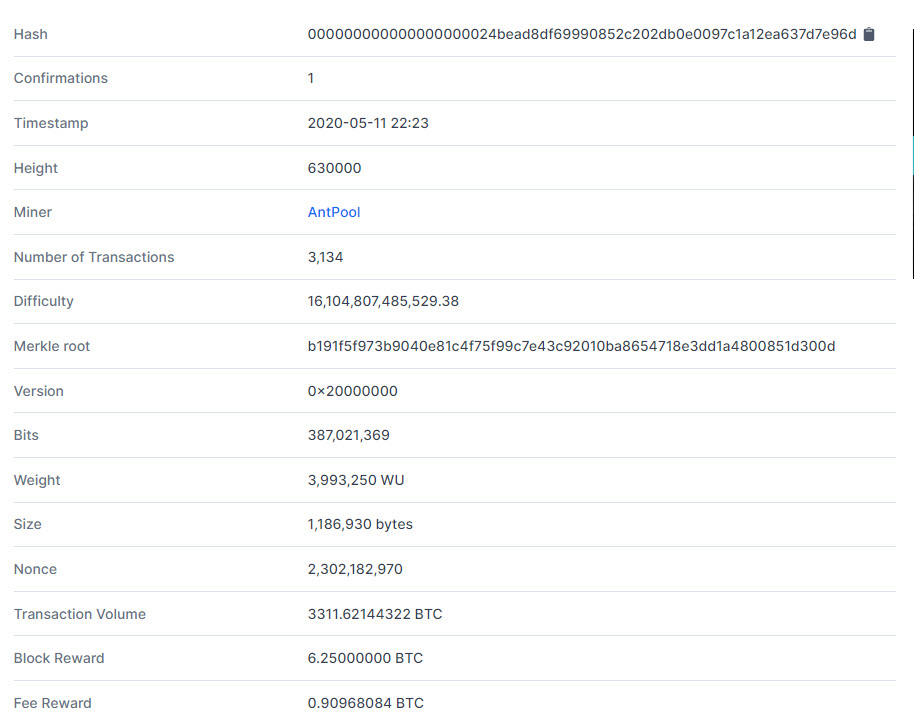Select timestamp value 2020-05-11 22:23
The width and height of the screenshot is (914, 722).
[368, 123]
